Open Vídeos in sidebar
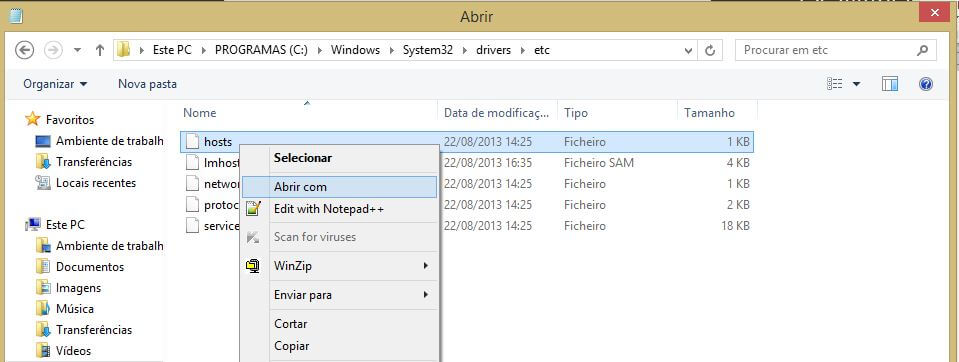The height and width of the screenshot is (362, 959). tap(73, 350)
